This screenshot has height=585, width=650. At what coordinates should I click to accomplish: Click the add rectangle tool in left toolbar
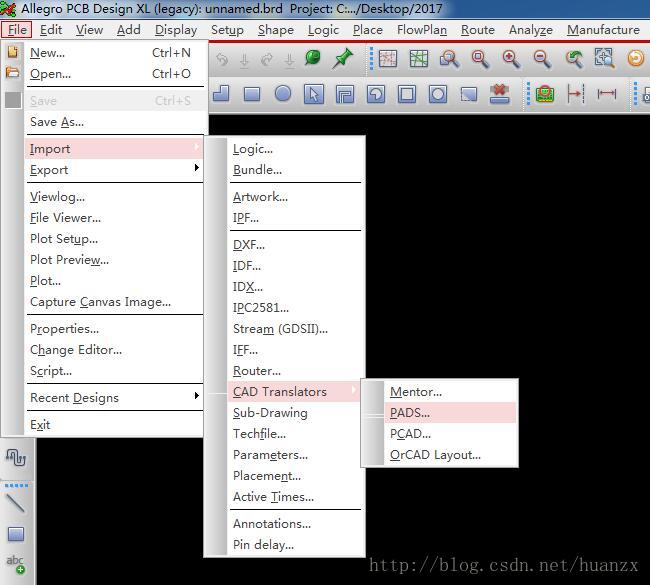tap(15, 534)
